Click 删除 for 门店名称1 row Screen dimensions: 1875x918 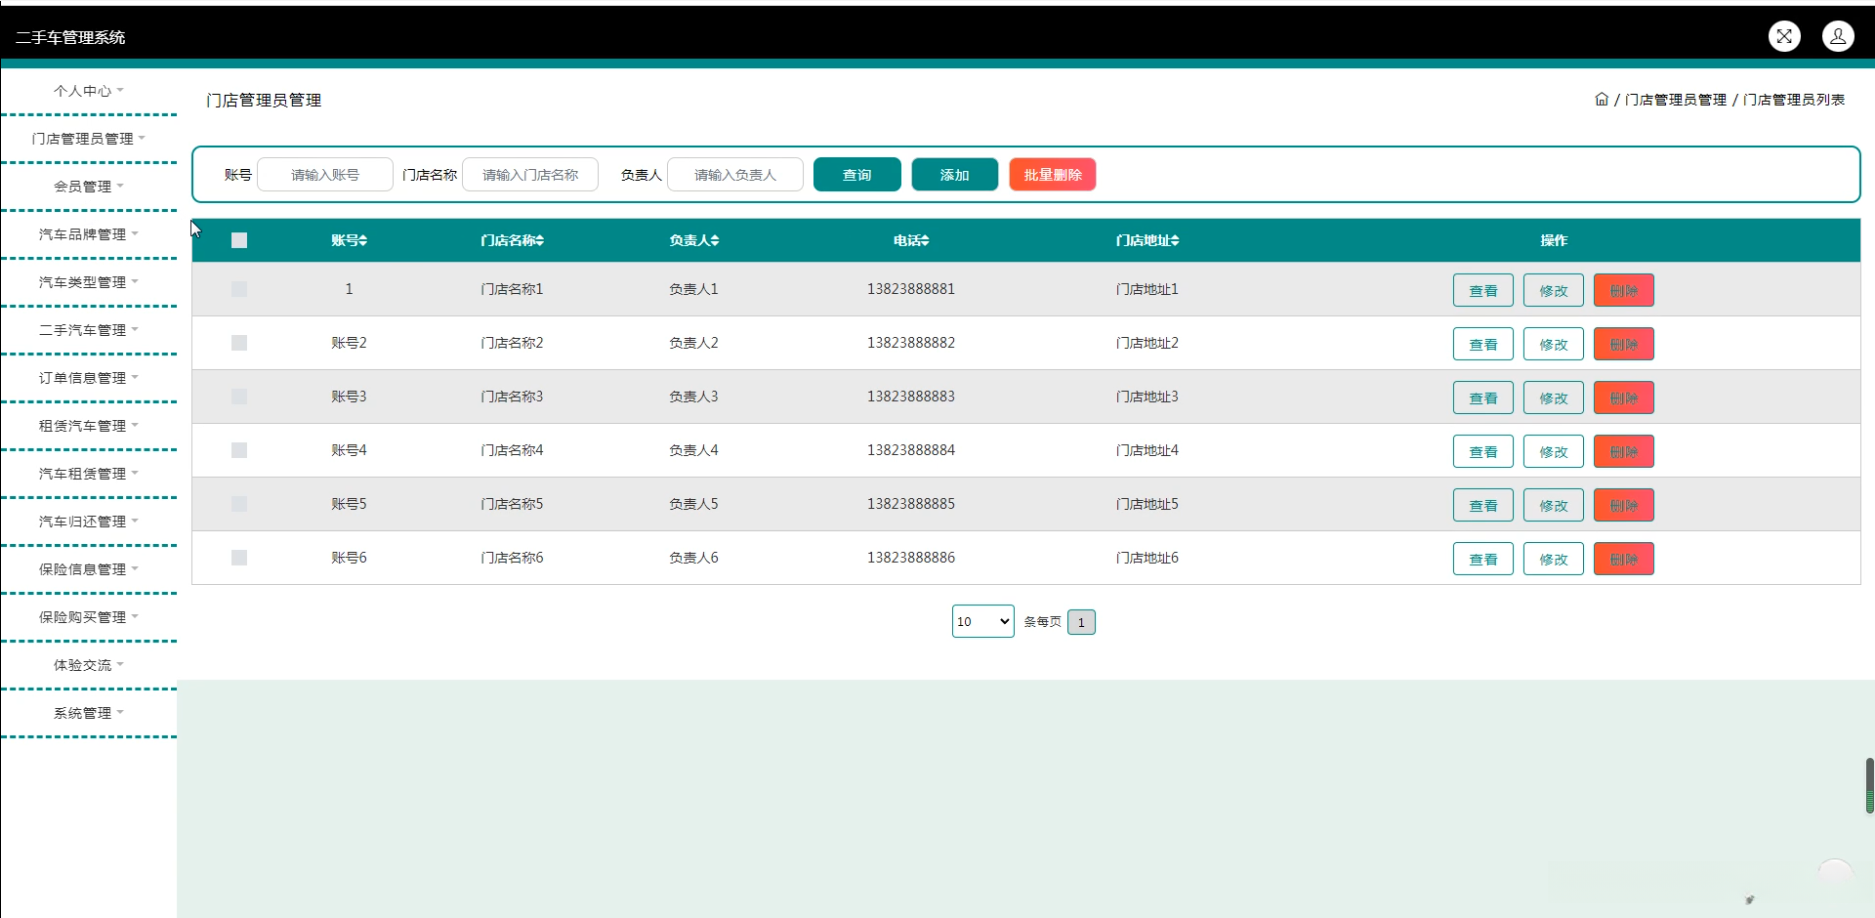1624,290
